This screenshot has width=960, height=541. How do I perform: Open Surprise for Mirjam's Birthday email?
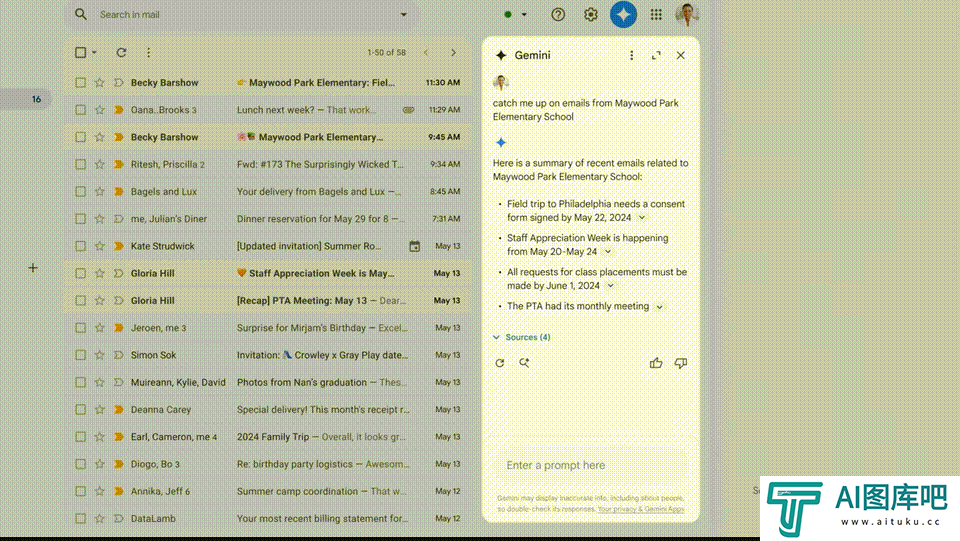tap(322, 328)
